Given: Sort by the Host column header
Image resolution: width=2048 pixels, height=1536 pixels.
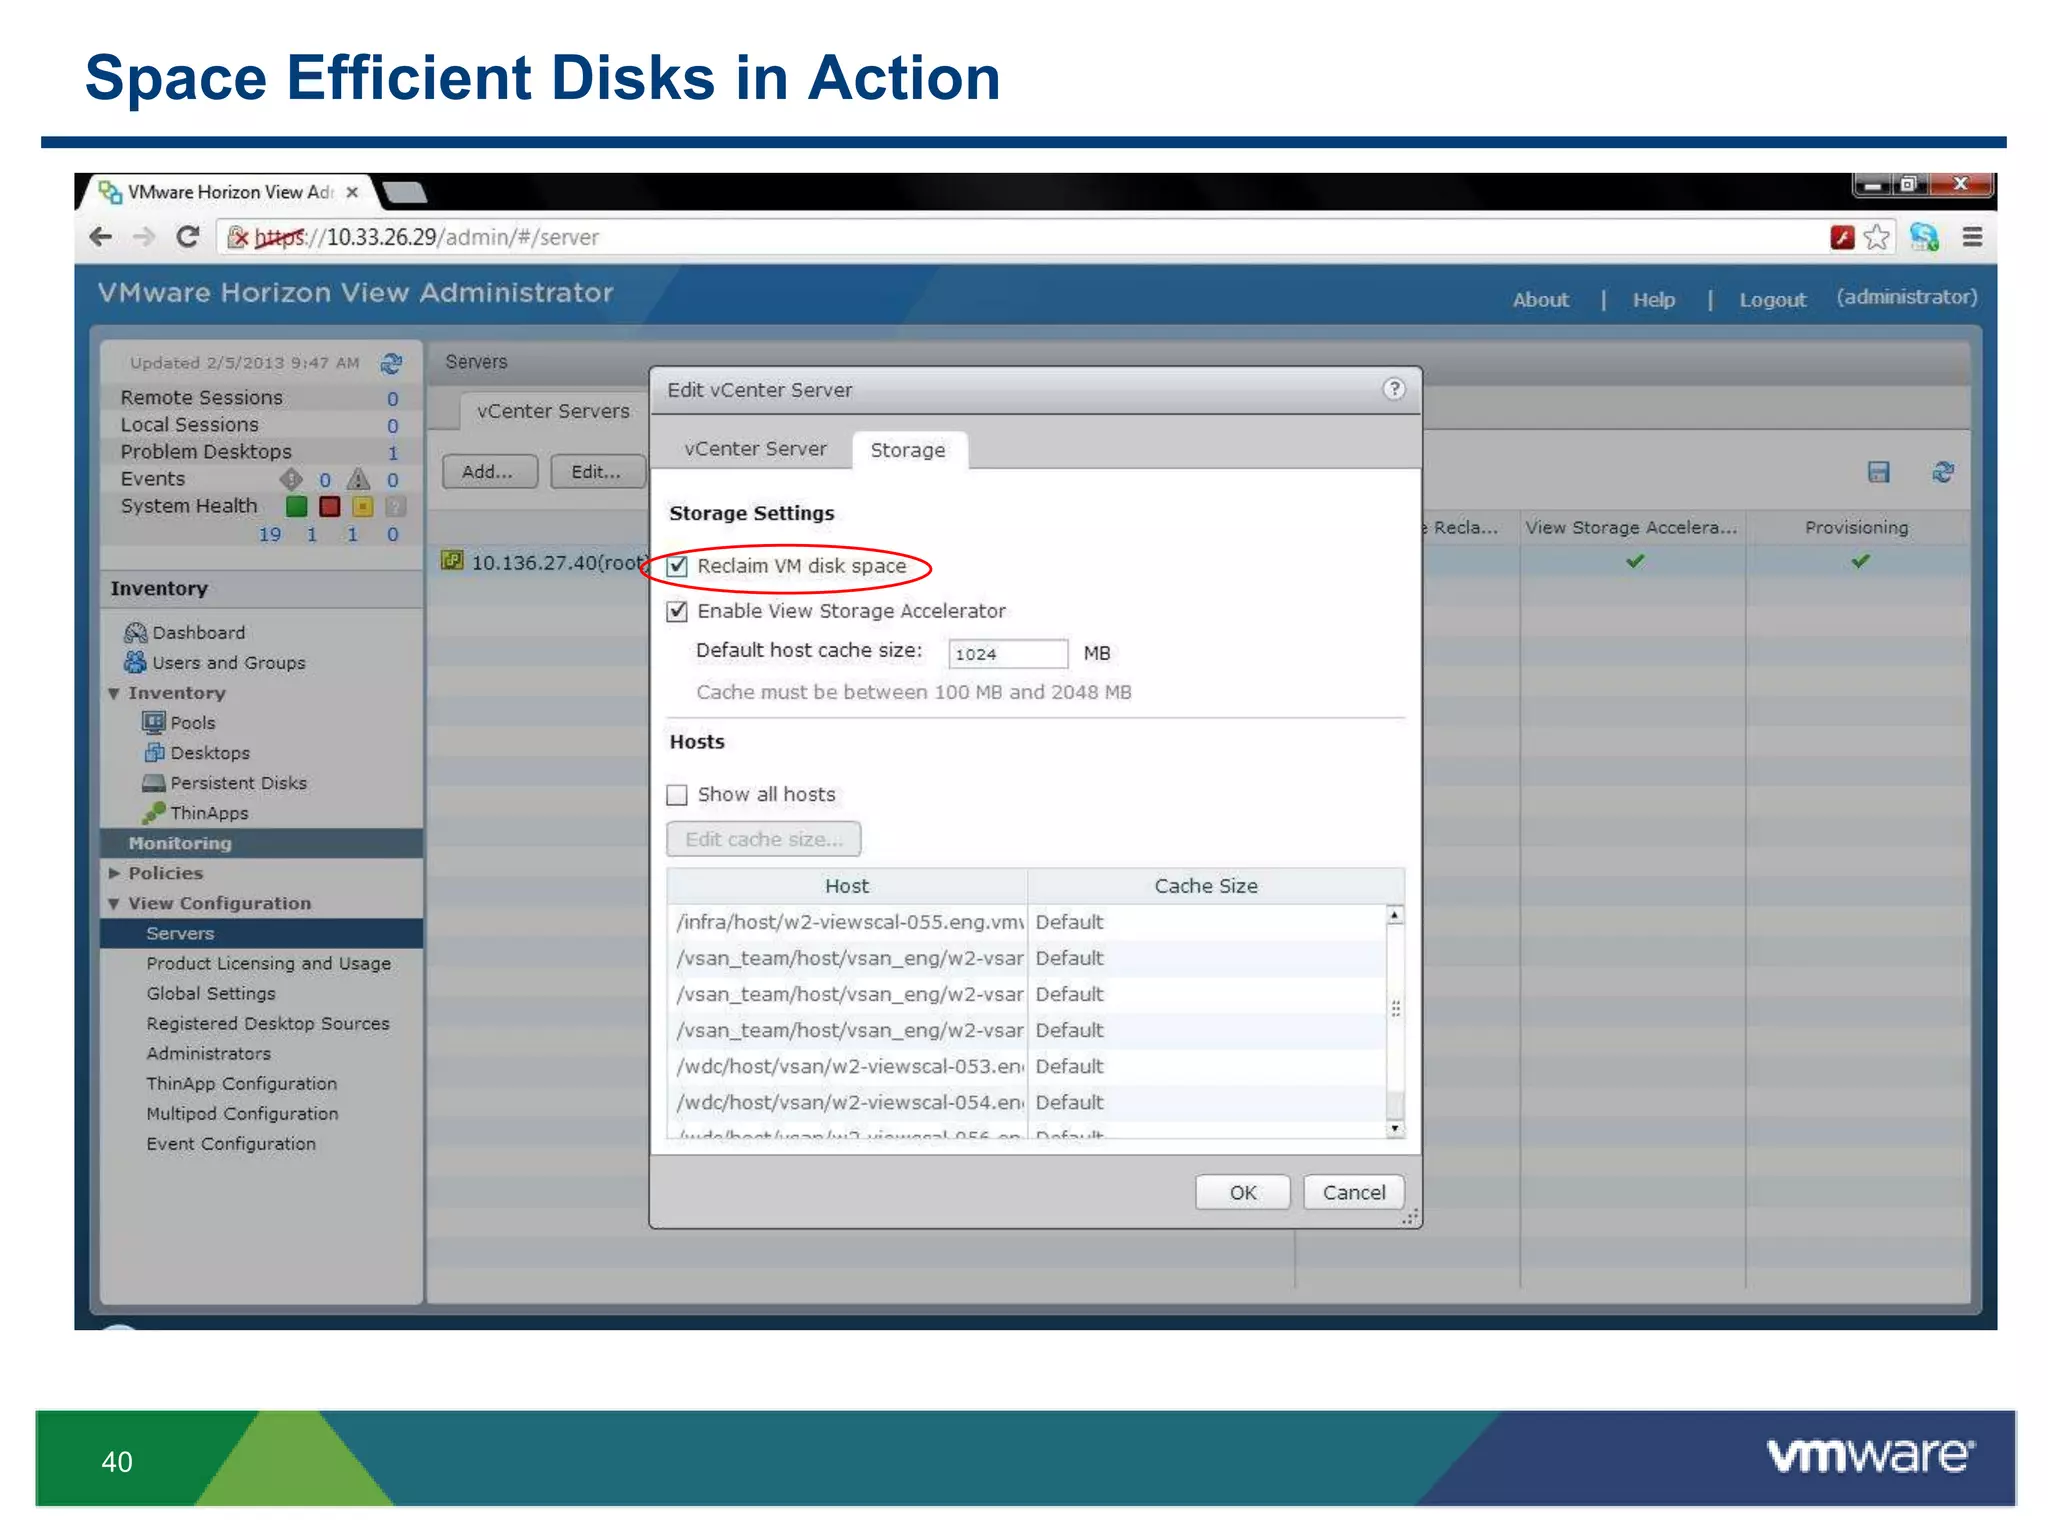Looking at the screenshot, I should pyautogui.click(x=847, y=886).
